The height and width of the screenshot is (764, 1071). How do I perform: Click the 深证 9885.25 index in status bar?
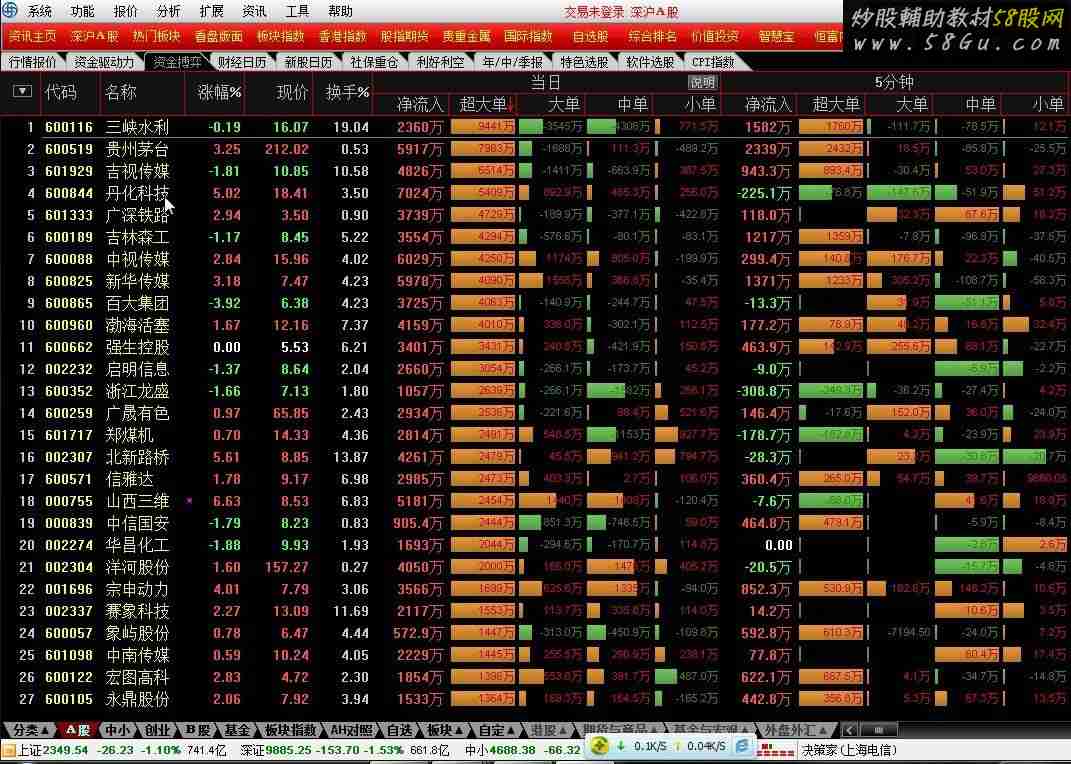pyautogui.click(x=276, y=750)
